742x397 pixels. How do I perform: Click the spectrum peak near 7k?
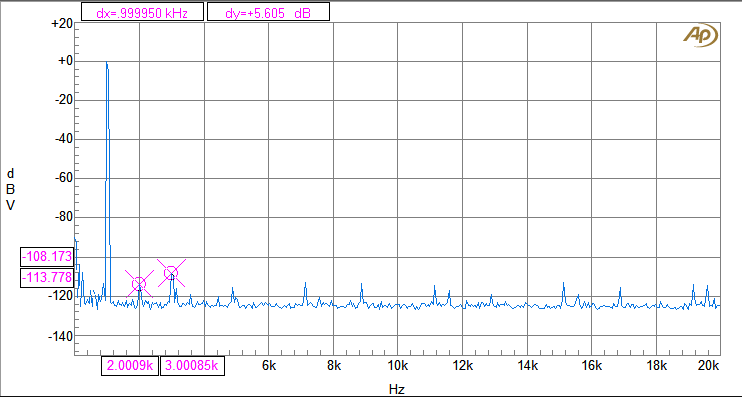[306, 284]
